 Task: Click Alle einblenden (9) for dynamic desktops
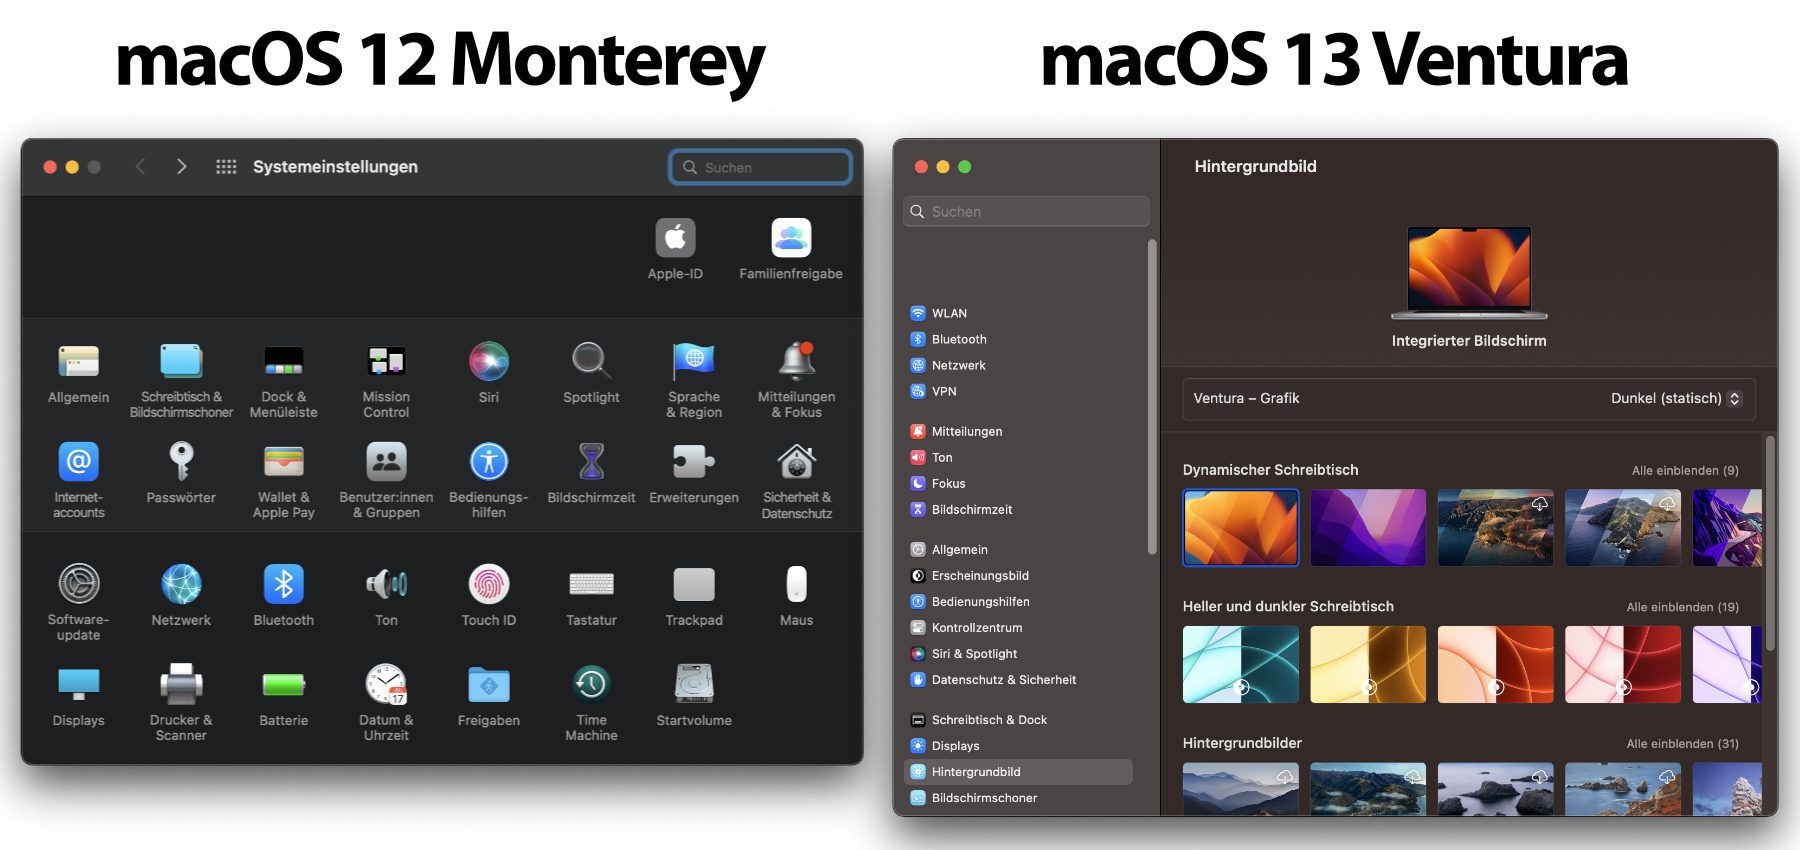point(1684,470)
